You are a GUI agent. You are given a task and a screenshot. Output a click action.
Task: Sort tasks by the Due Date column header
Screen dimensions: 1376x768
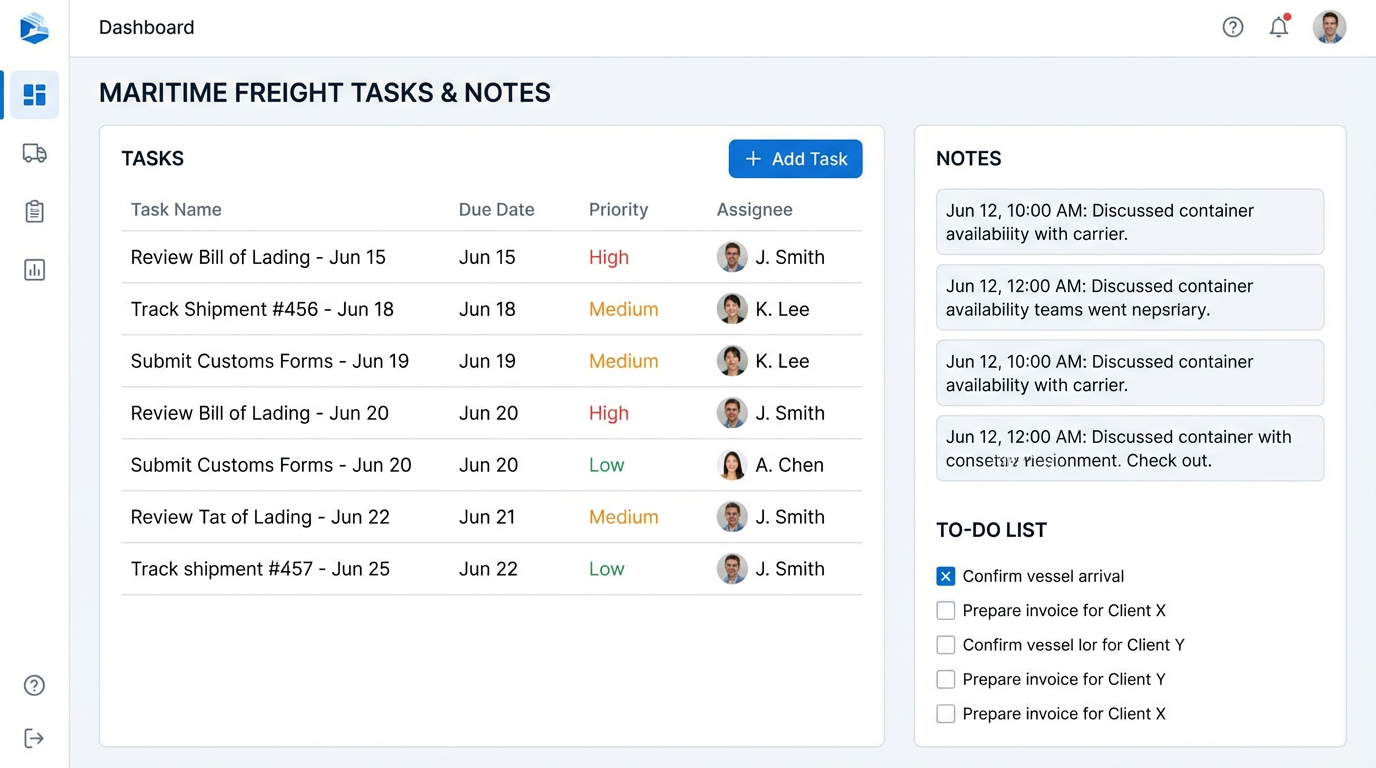tap(496, 210)
